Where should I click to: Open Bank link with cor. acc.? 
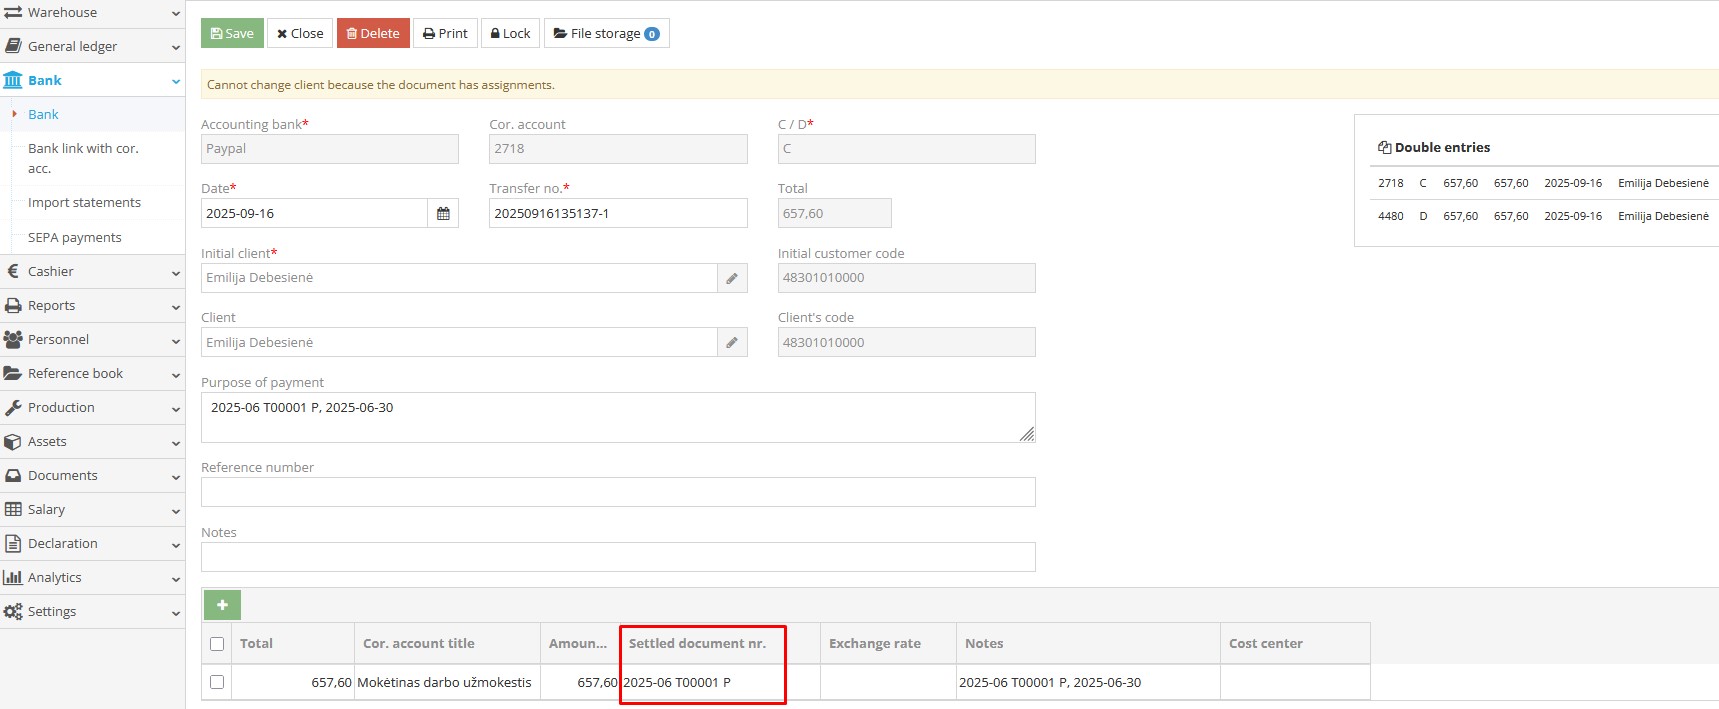click(x=83, y=158)
